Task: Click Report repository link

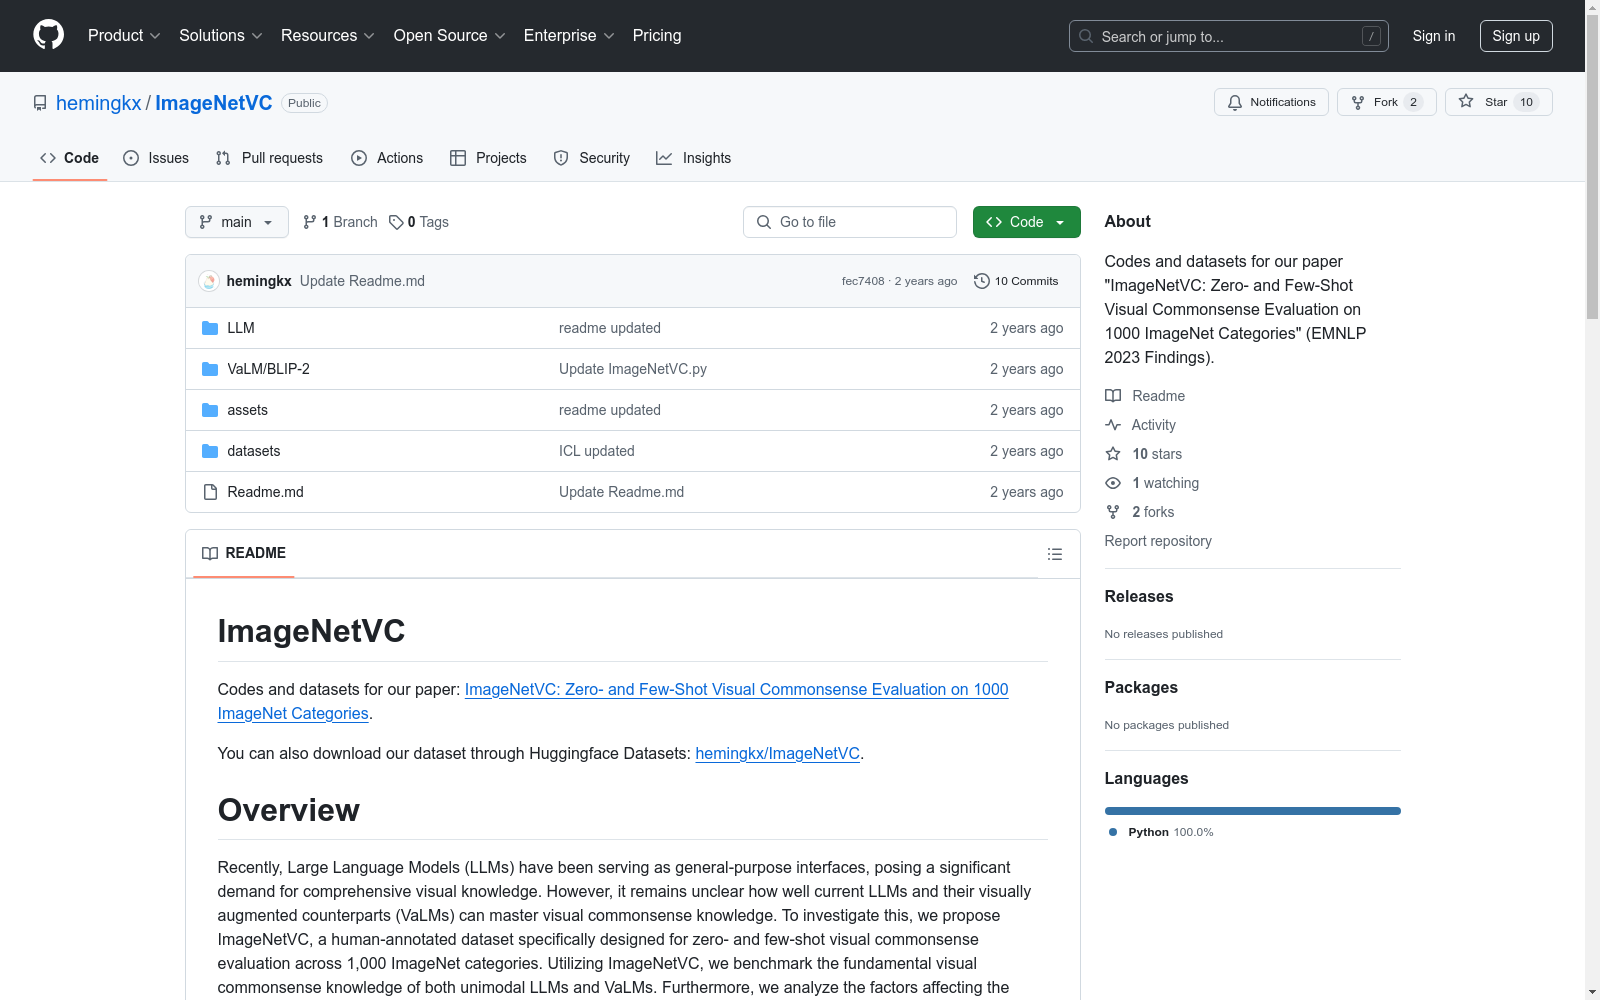Action: (x=1158, y=541)
